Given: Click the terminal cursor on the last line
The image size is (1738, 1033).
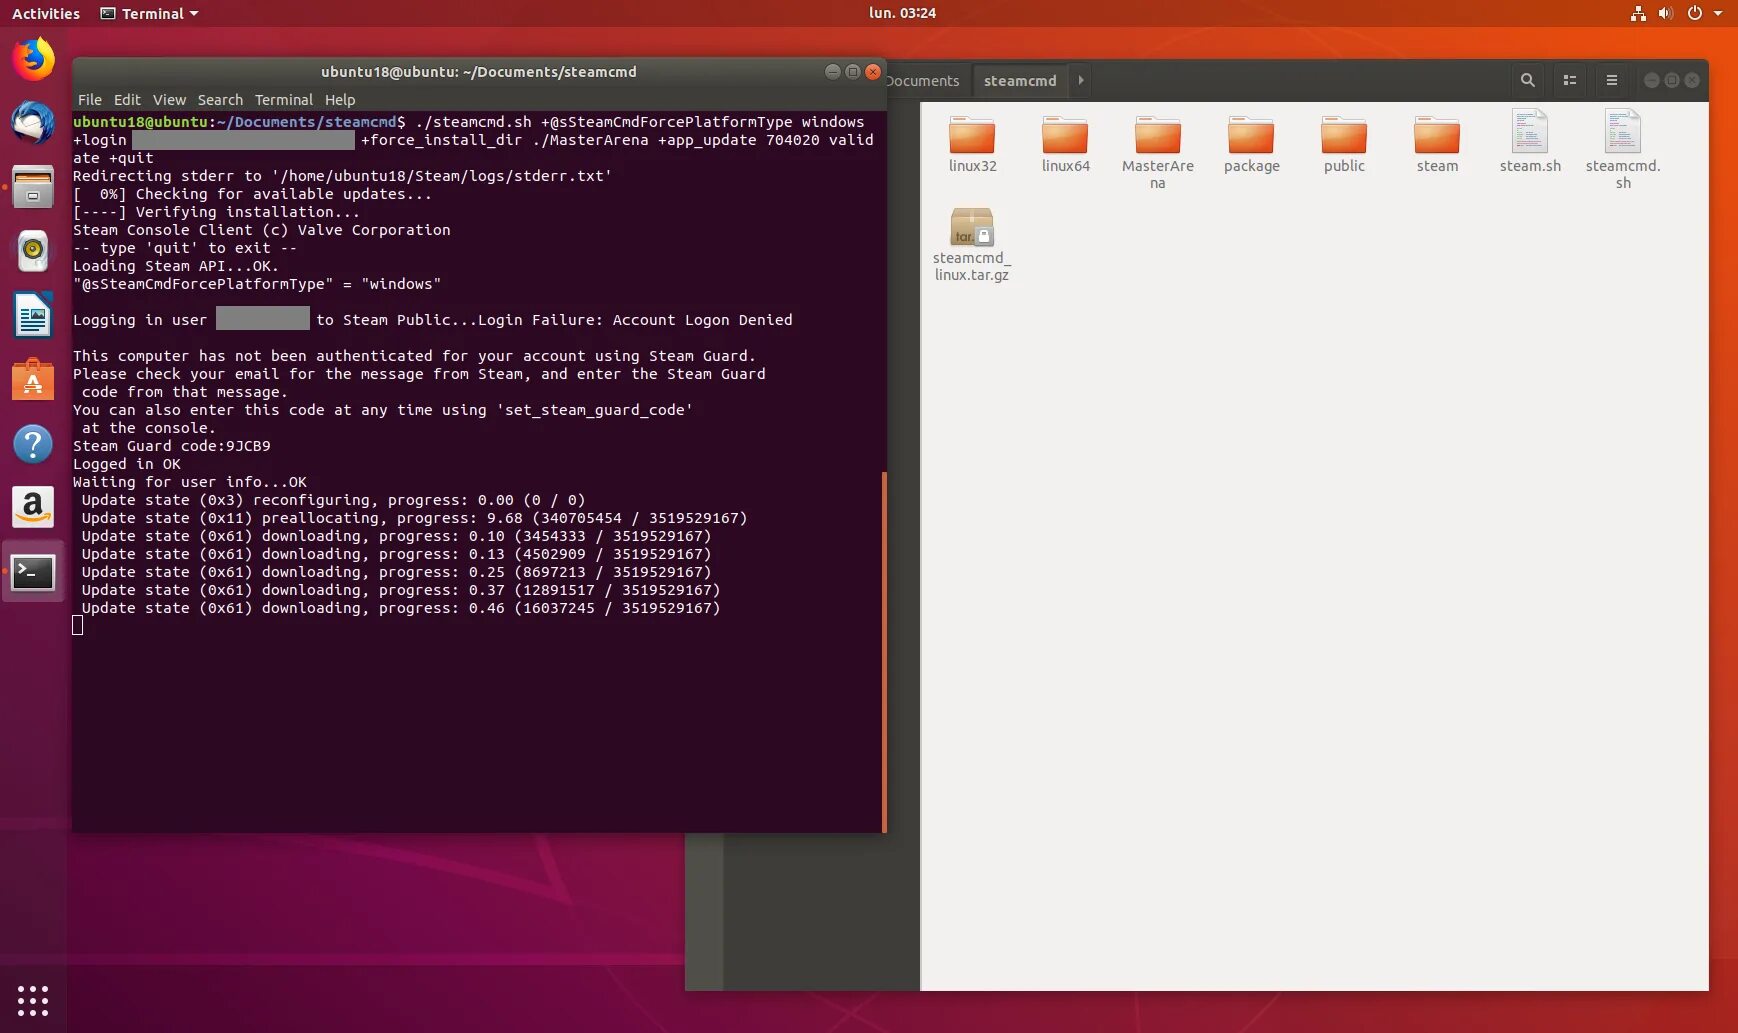Looking at the screenshot, I should (78, 626).
